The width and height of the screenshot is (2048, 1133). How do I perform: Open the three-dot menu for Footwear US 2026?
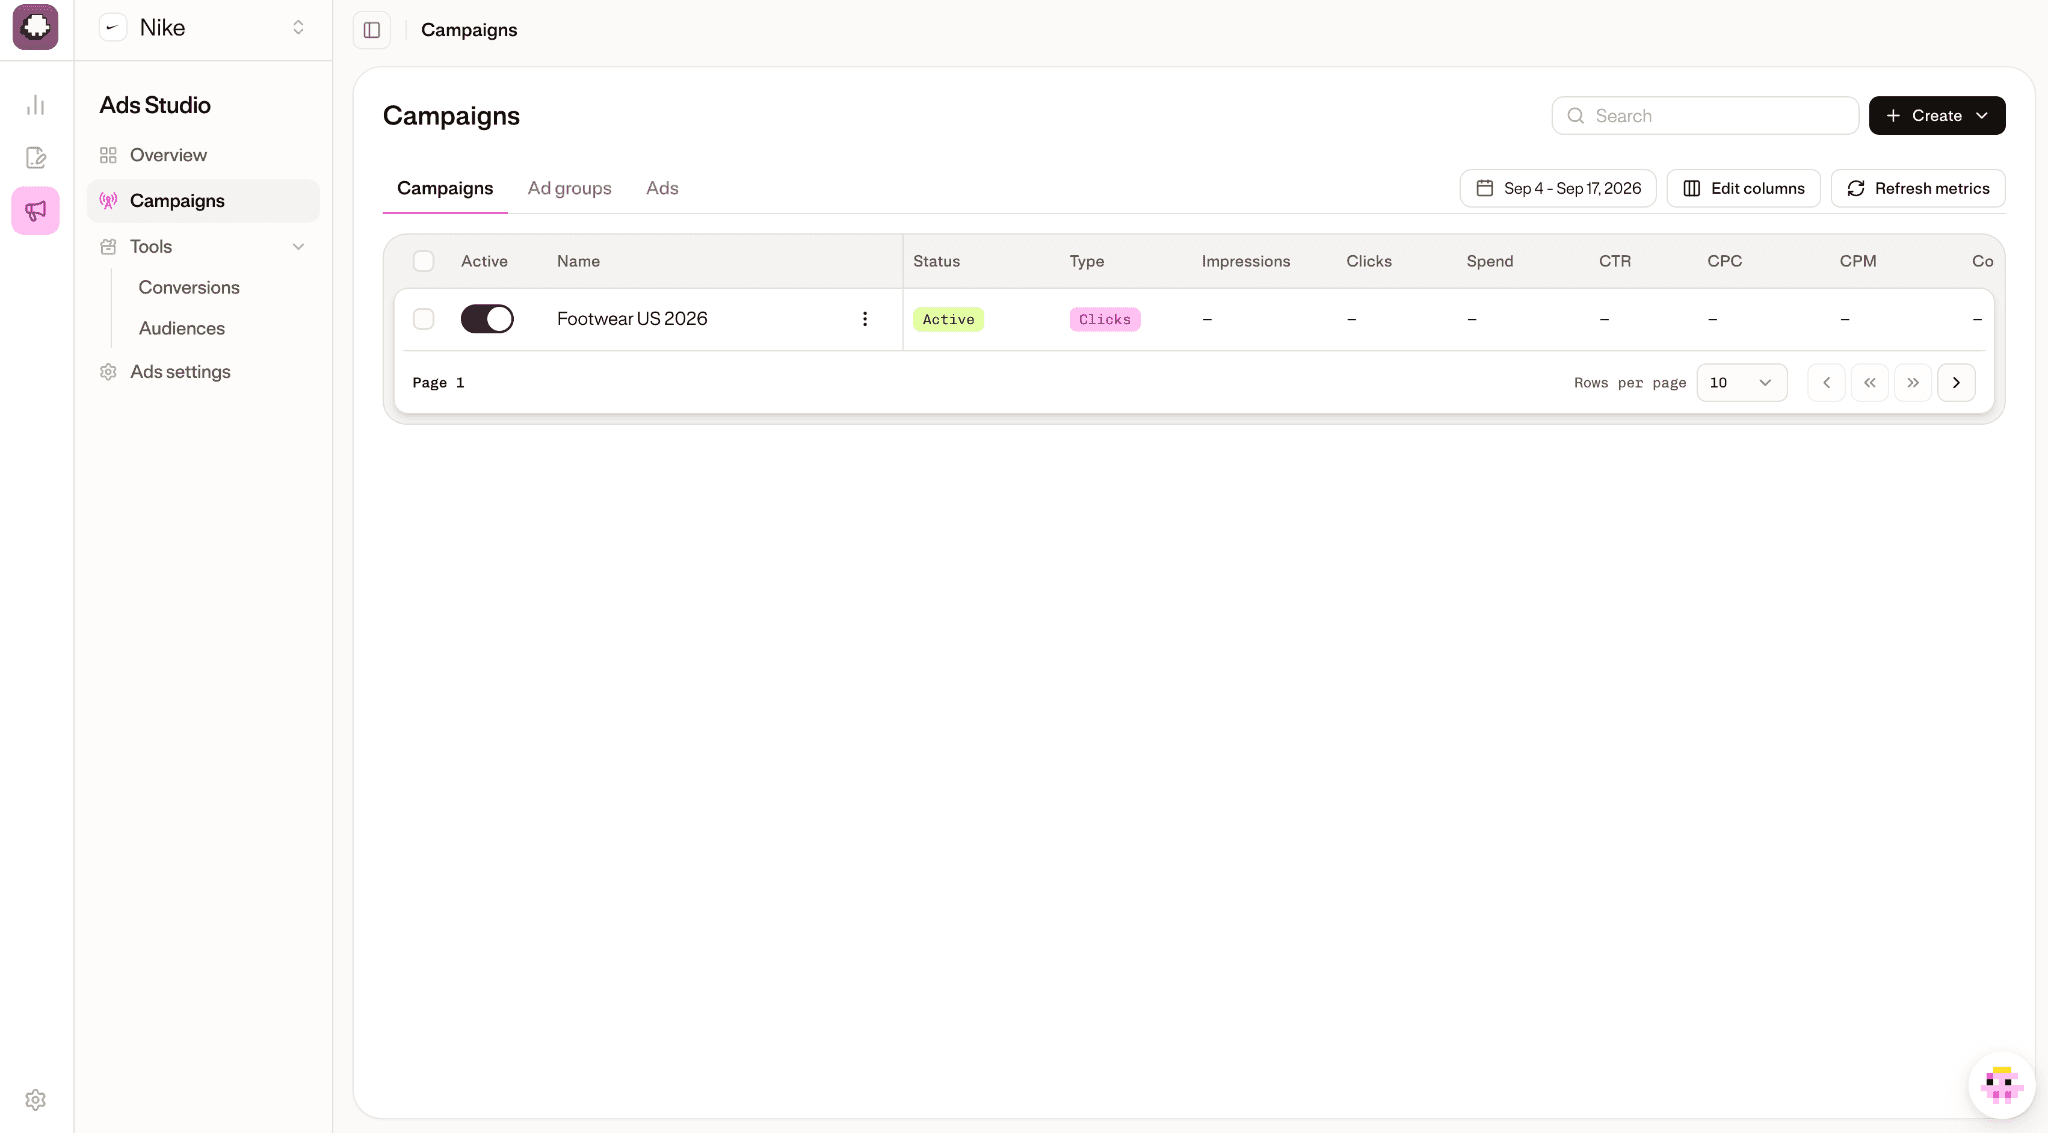[x=865, y=319]
